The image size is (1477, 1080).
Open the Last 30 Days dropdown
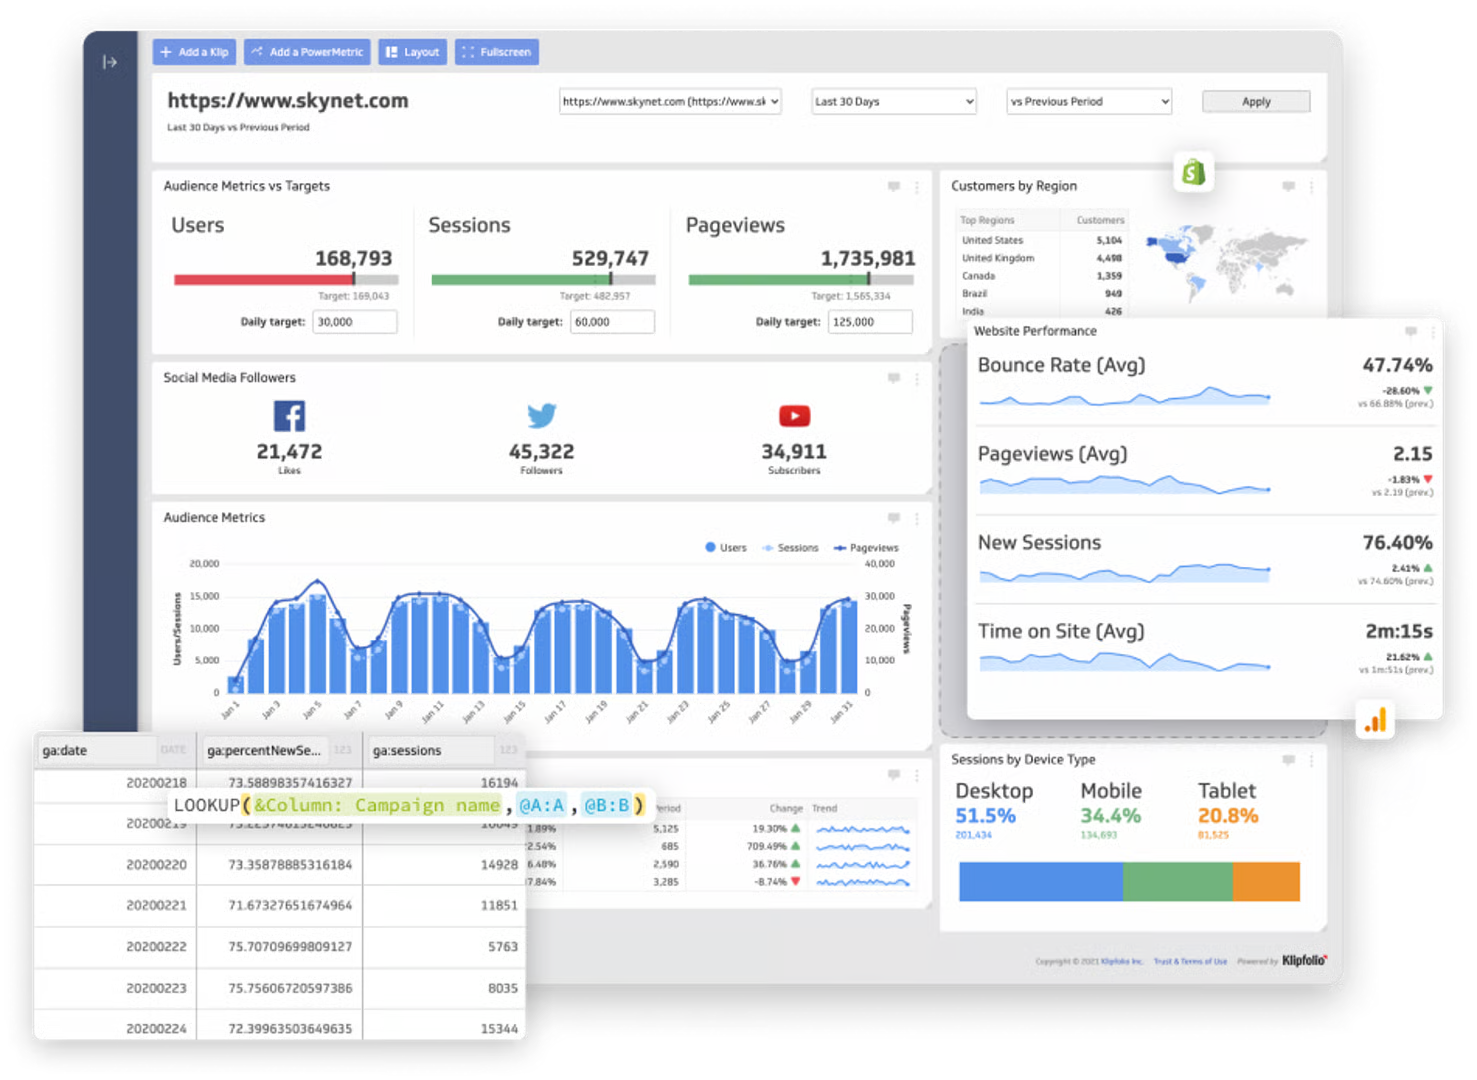tap(893, 101)
